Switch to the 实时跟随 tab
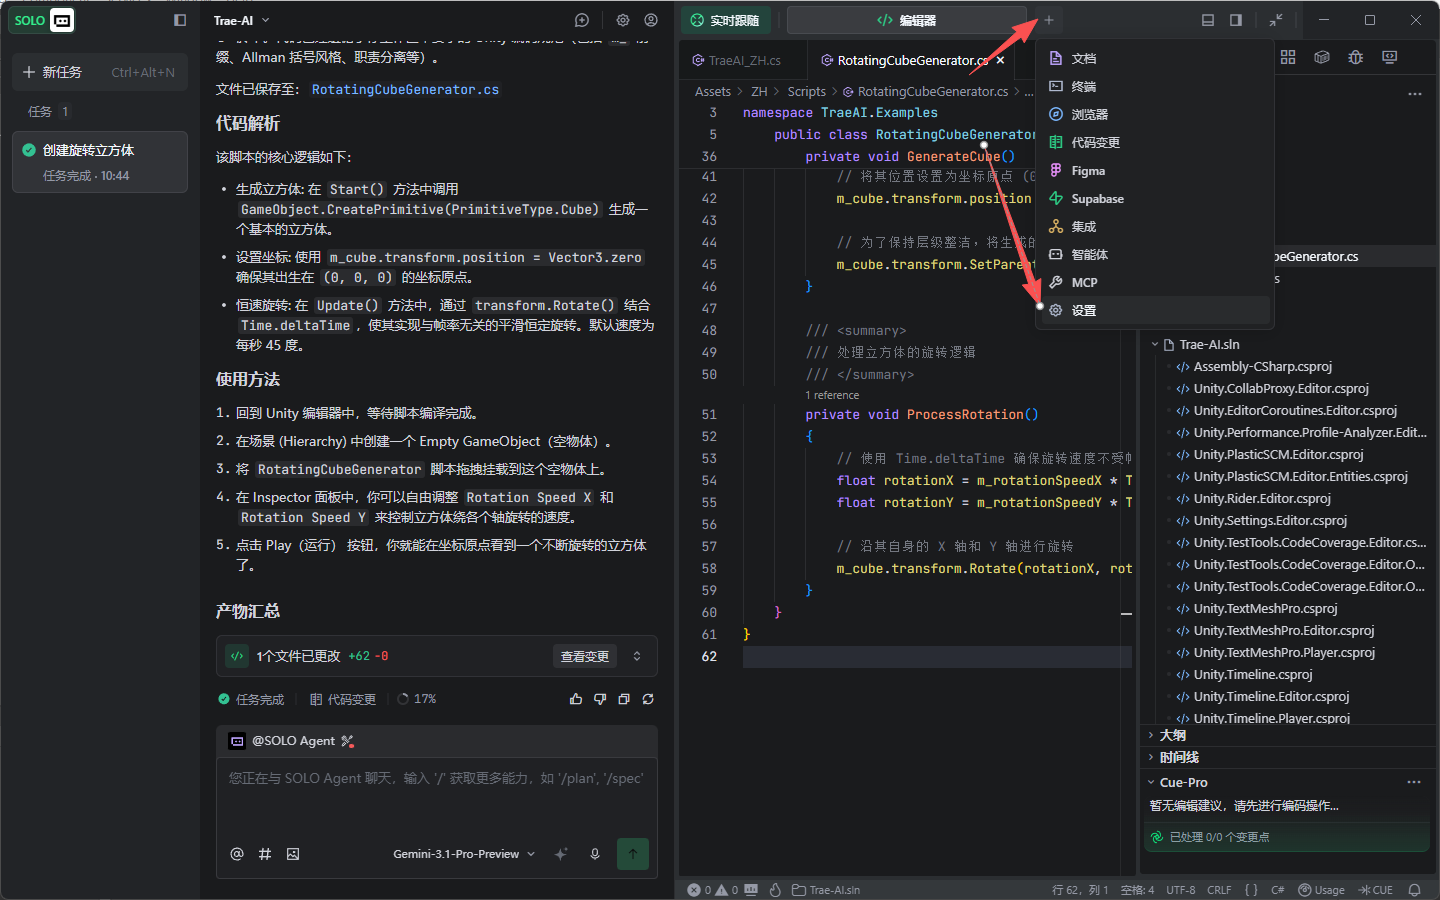1440x900 pixels. 726,20
